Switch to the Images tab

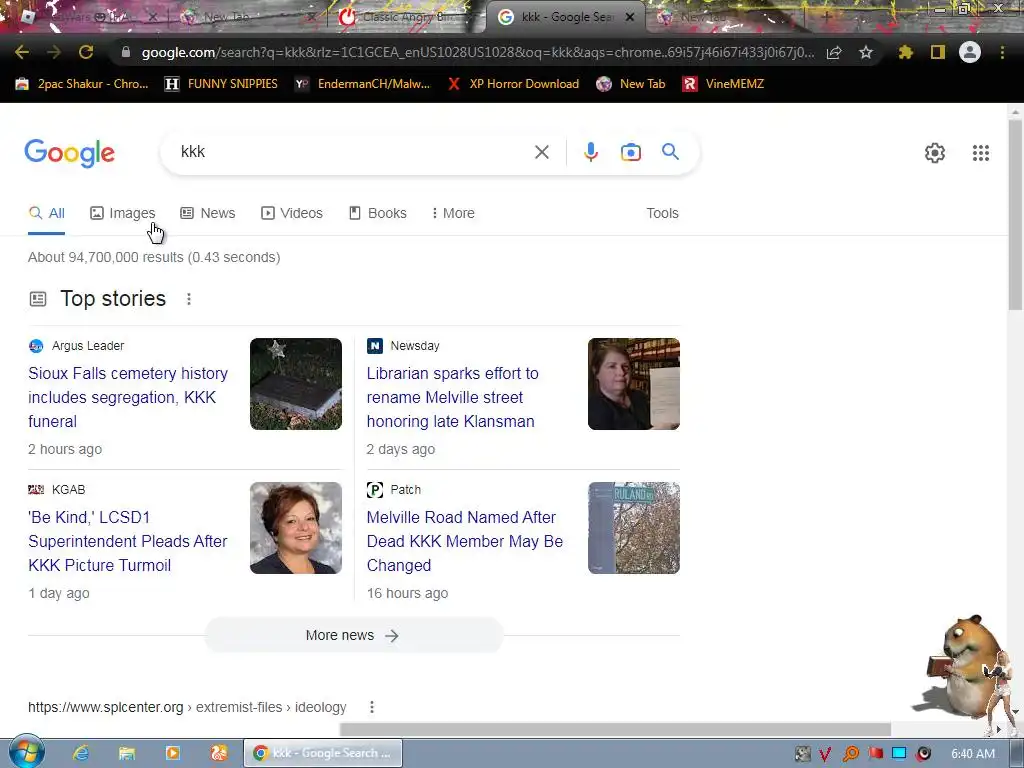(123, 213)
